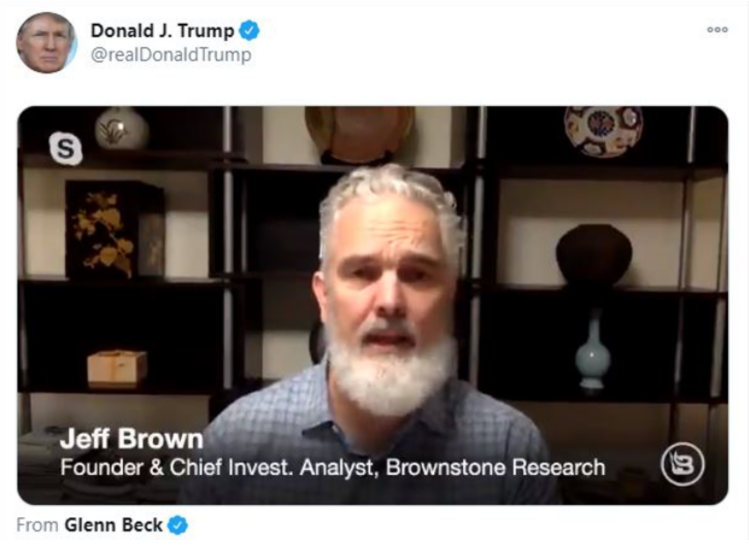Click the "From" label before Glenn Beck
This screenshot has width=749, height=546.
(x=37, y=525)
